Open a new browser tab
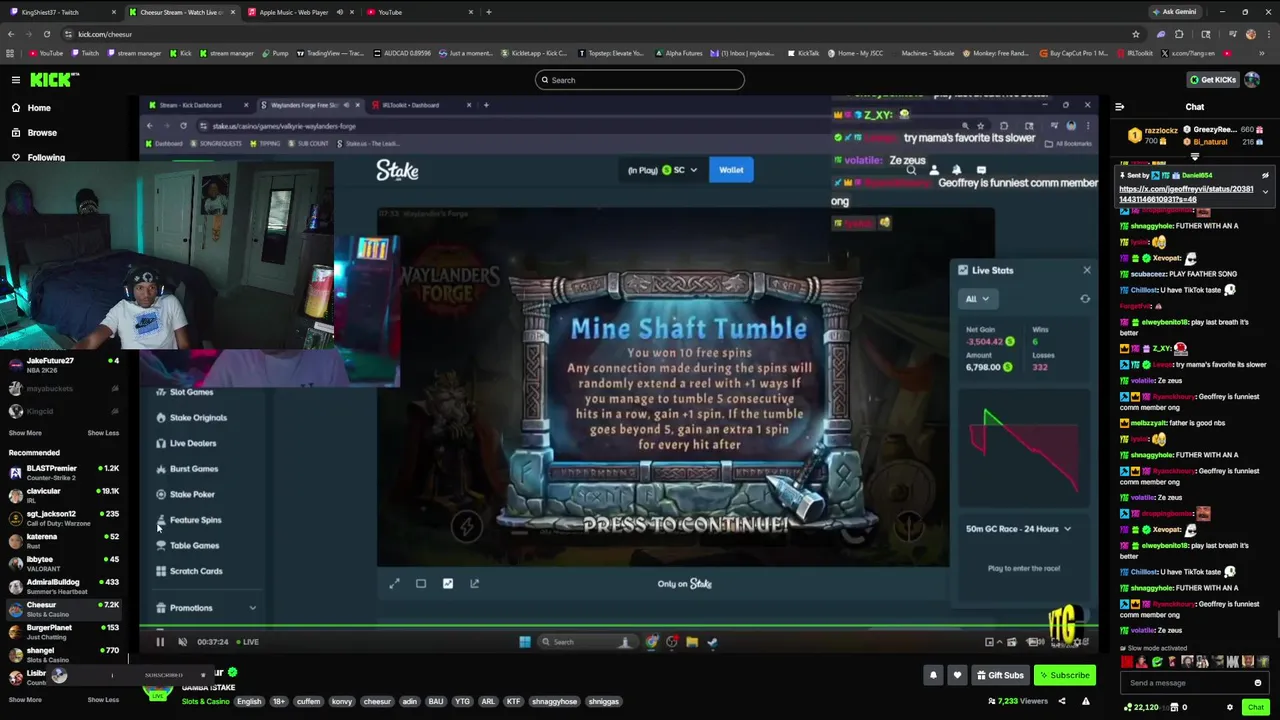The image size is (1280, 720). coord(489,12)
